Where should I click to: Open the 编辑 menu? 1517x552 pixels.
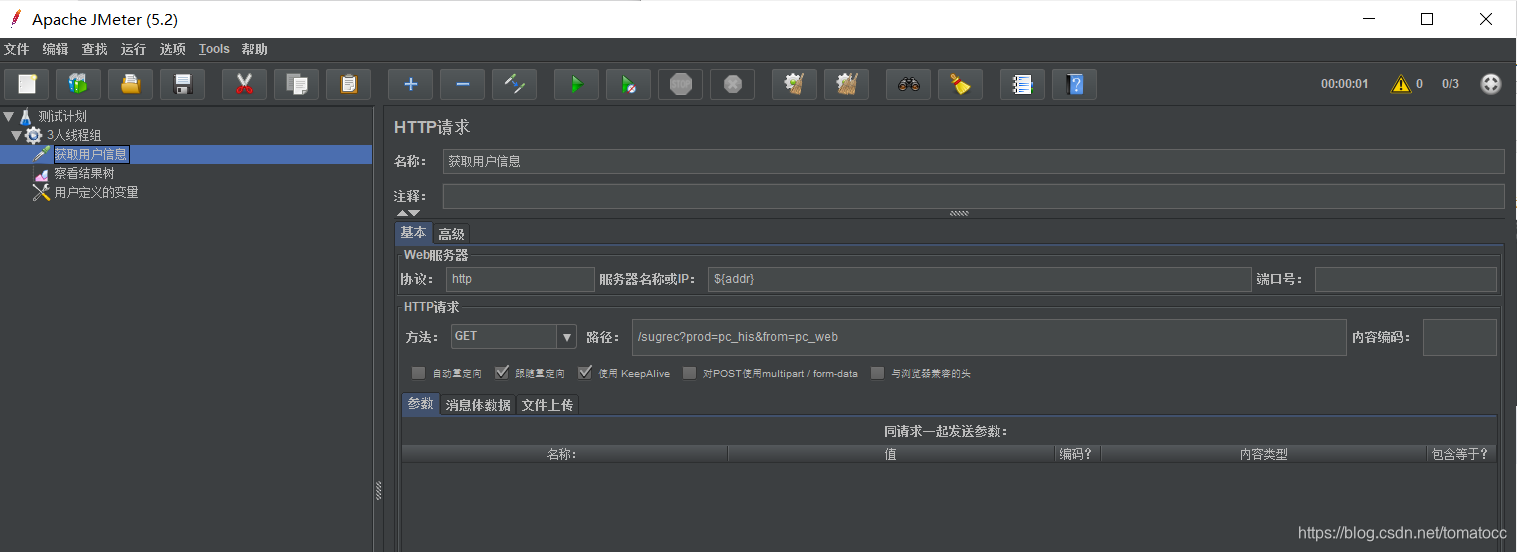tap(55, 49)
